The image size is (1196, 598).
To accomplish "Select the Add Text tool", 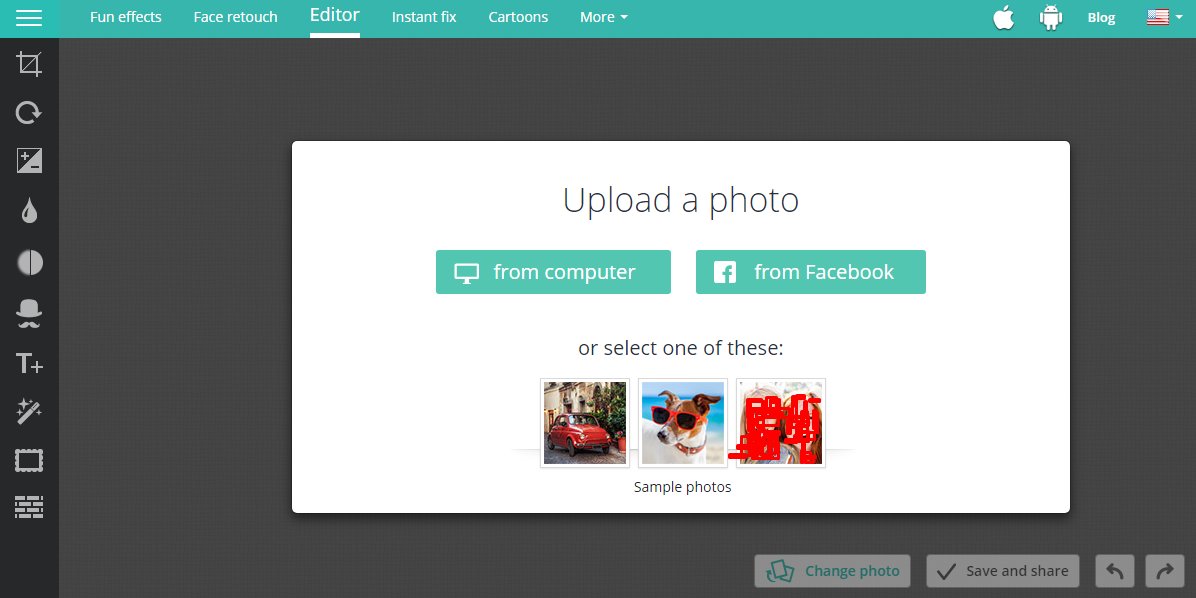I will click(x=29, y=363).
